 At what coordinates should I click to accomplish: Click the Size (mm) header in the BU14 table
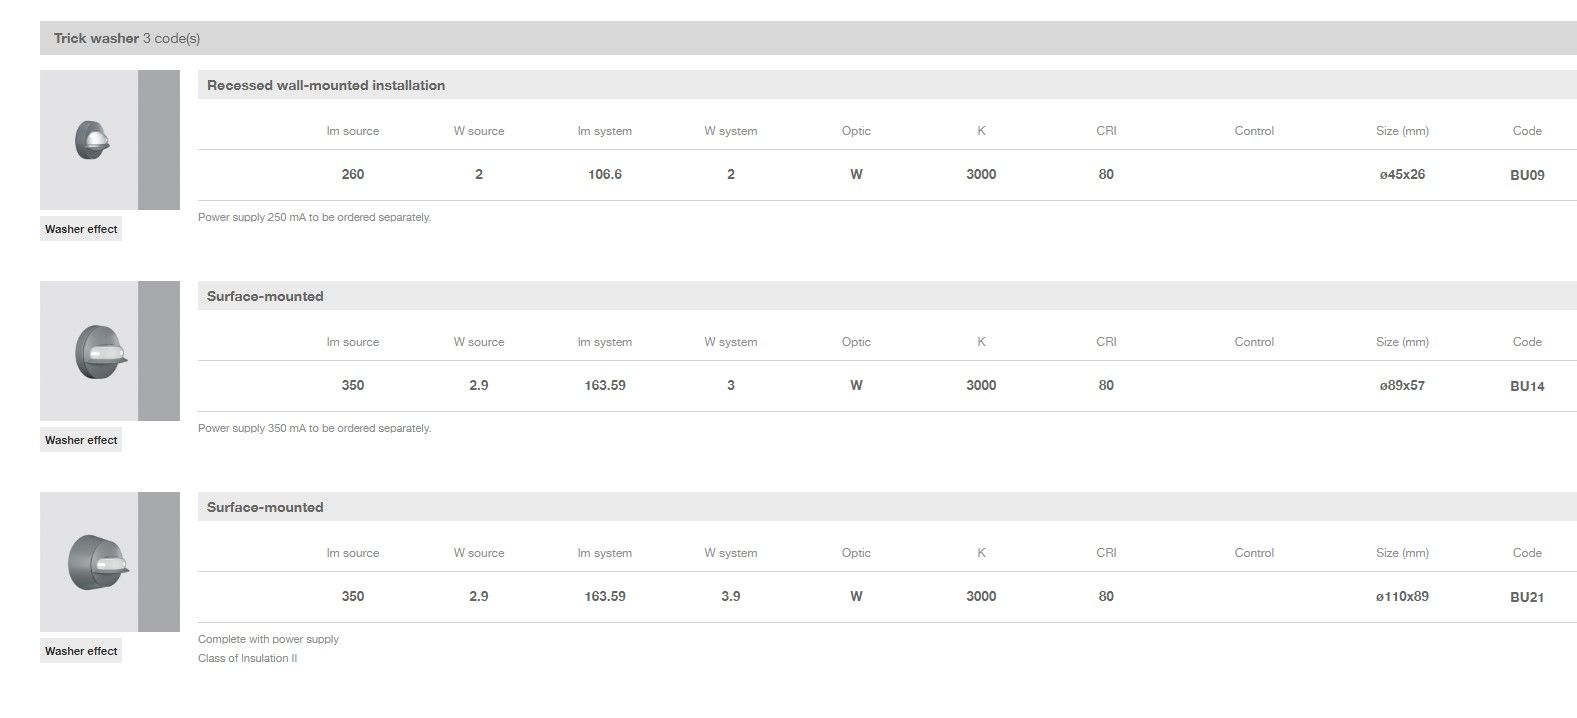pos(1402,342)
